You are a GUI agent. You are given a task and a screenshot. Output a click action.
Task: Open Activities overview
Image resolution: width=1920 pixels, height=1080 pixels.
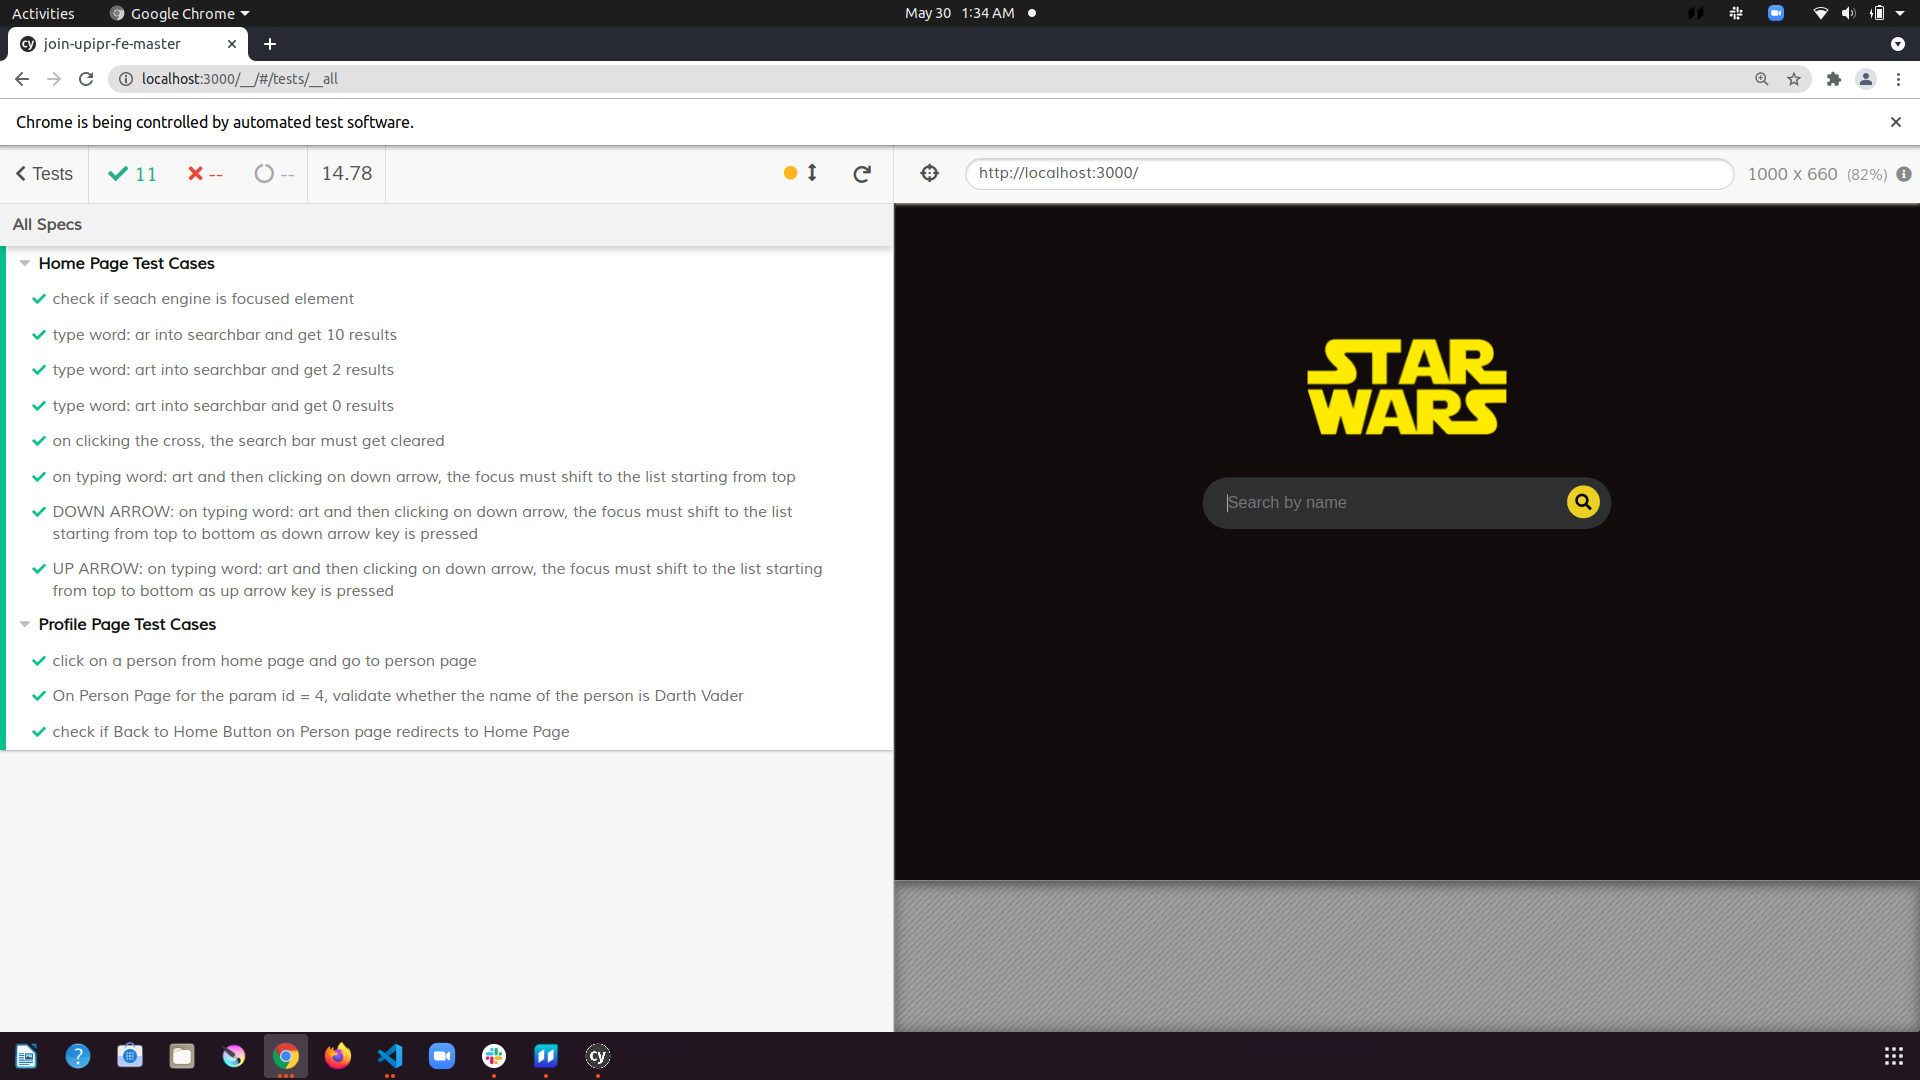click(x=43, y=13)
